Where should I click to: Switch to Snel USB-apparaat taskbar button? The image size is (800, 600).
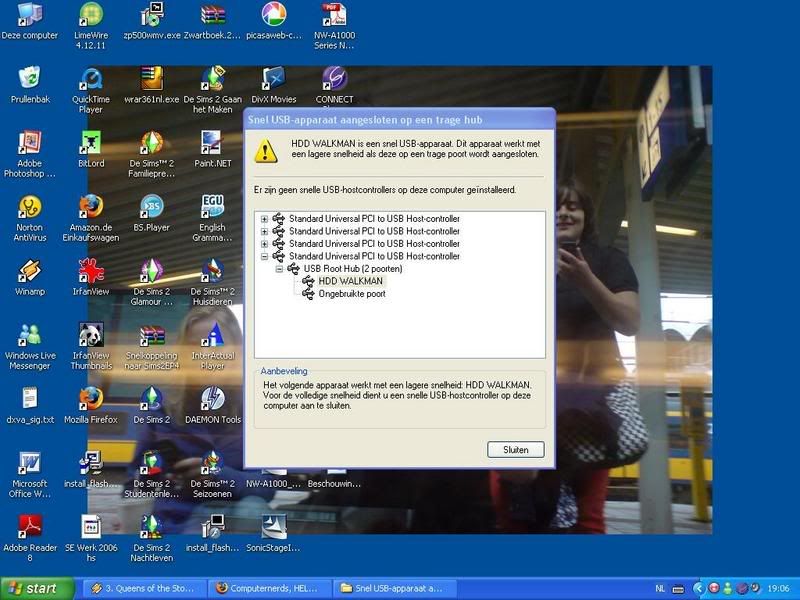point(393,588)
